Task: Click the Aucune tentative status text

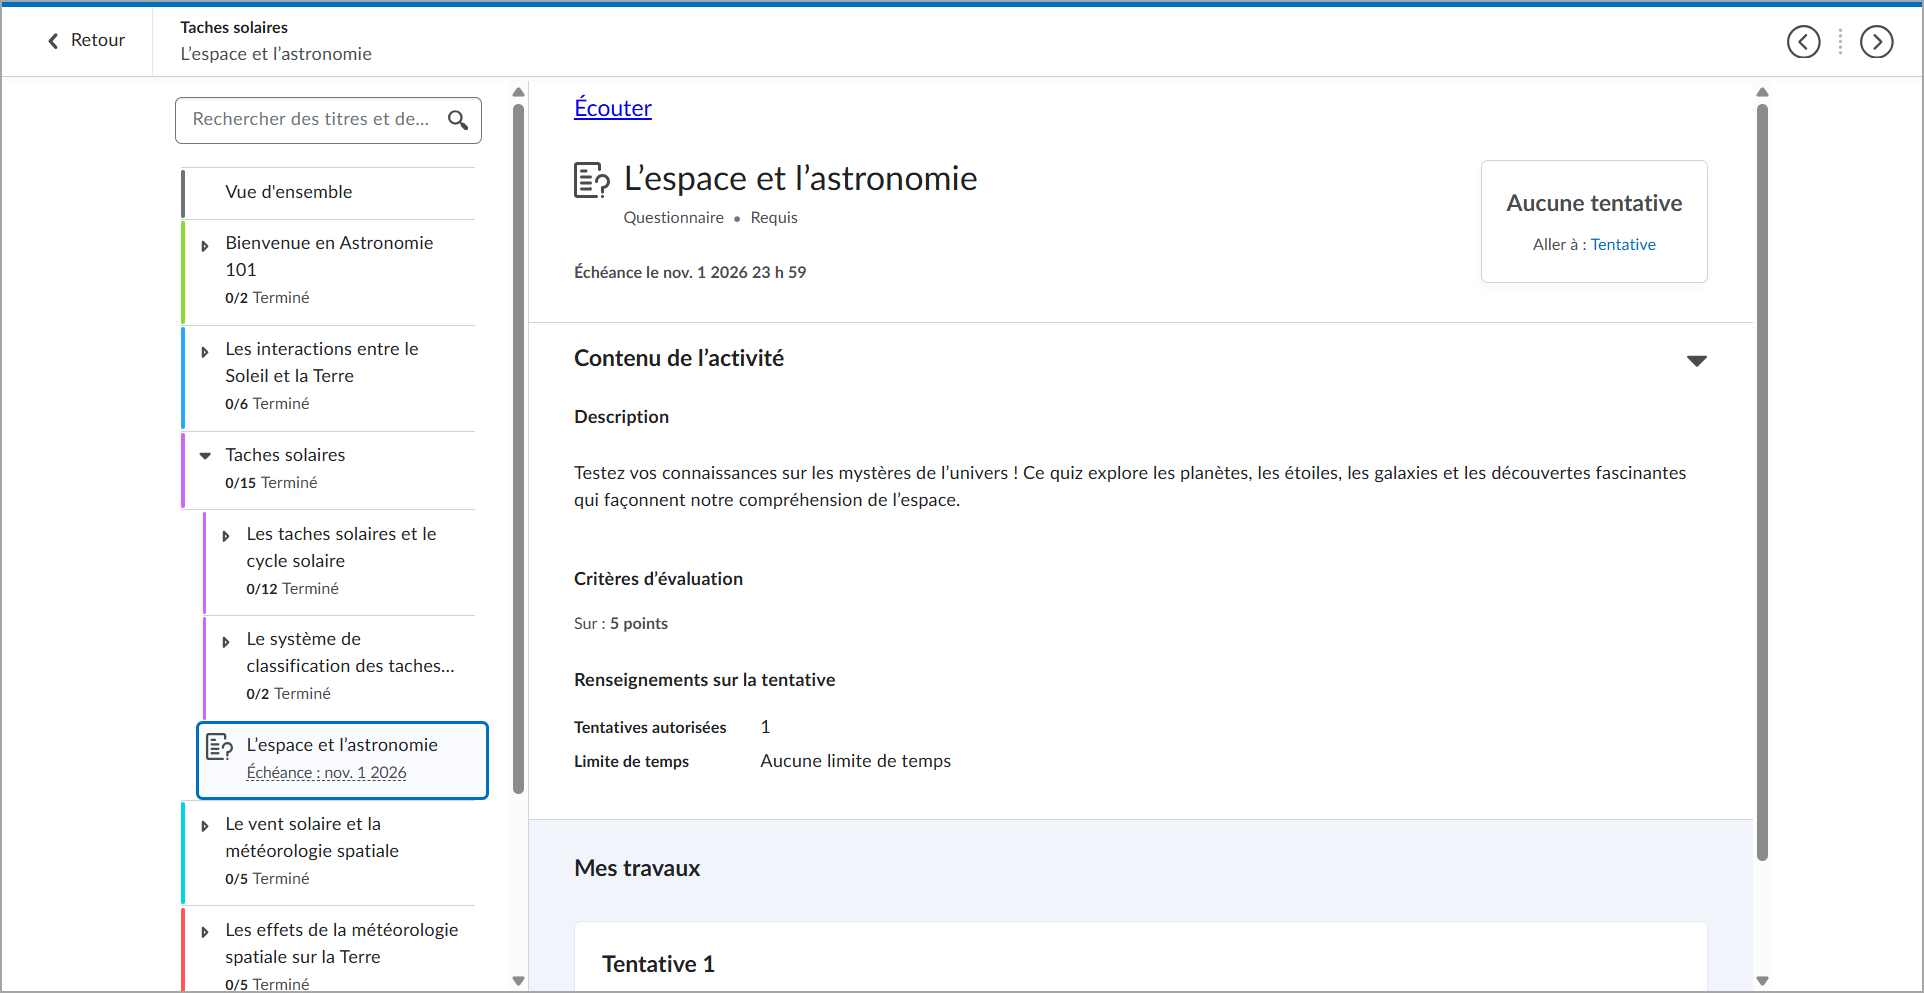Action: click(1594, 204)
